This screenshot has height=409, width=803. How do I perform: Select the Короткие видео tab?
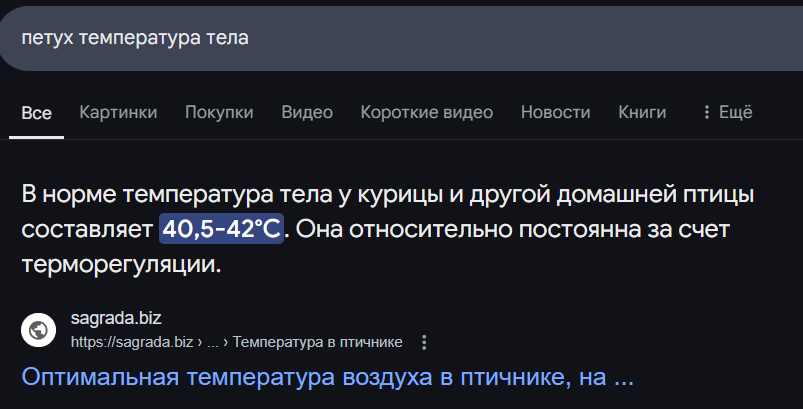point(427,112)
